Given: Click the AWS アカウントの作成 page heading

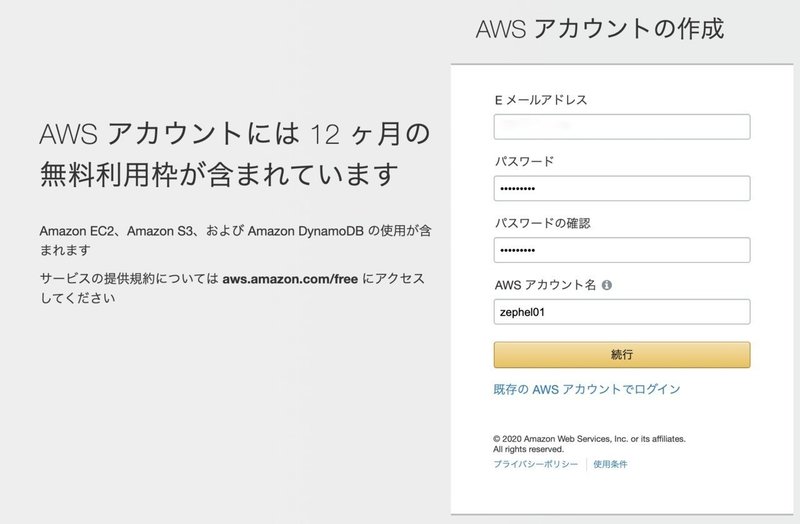Looking at the screenshot, I should [x=600, y=29].
